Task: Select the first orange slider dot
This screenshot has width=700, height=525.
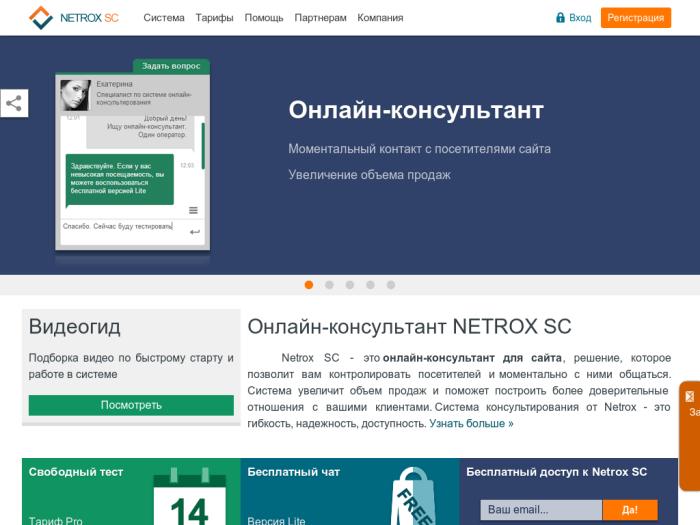Action: tap(308, 285)
